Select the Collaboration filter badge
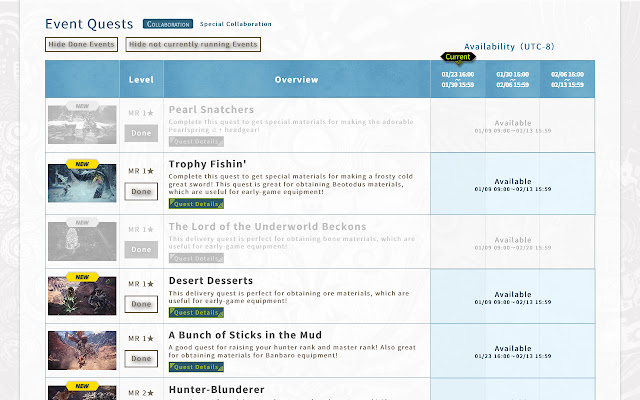The width and height of the screenshot is (640, 400). coord(168,24)
